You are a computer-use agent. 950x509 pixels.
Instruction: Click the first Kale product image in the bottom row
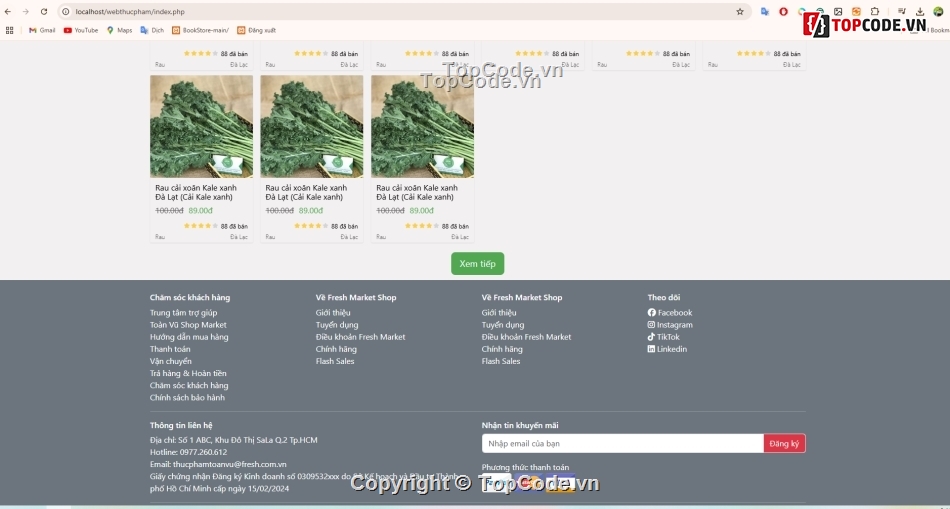coord(201,127)
